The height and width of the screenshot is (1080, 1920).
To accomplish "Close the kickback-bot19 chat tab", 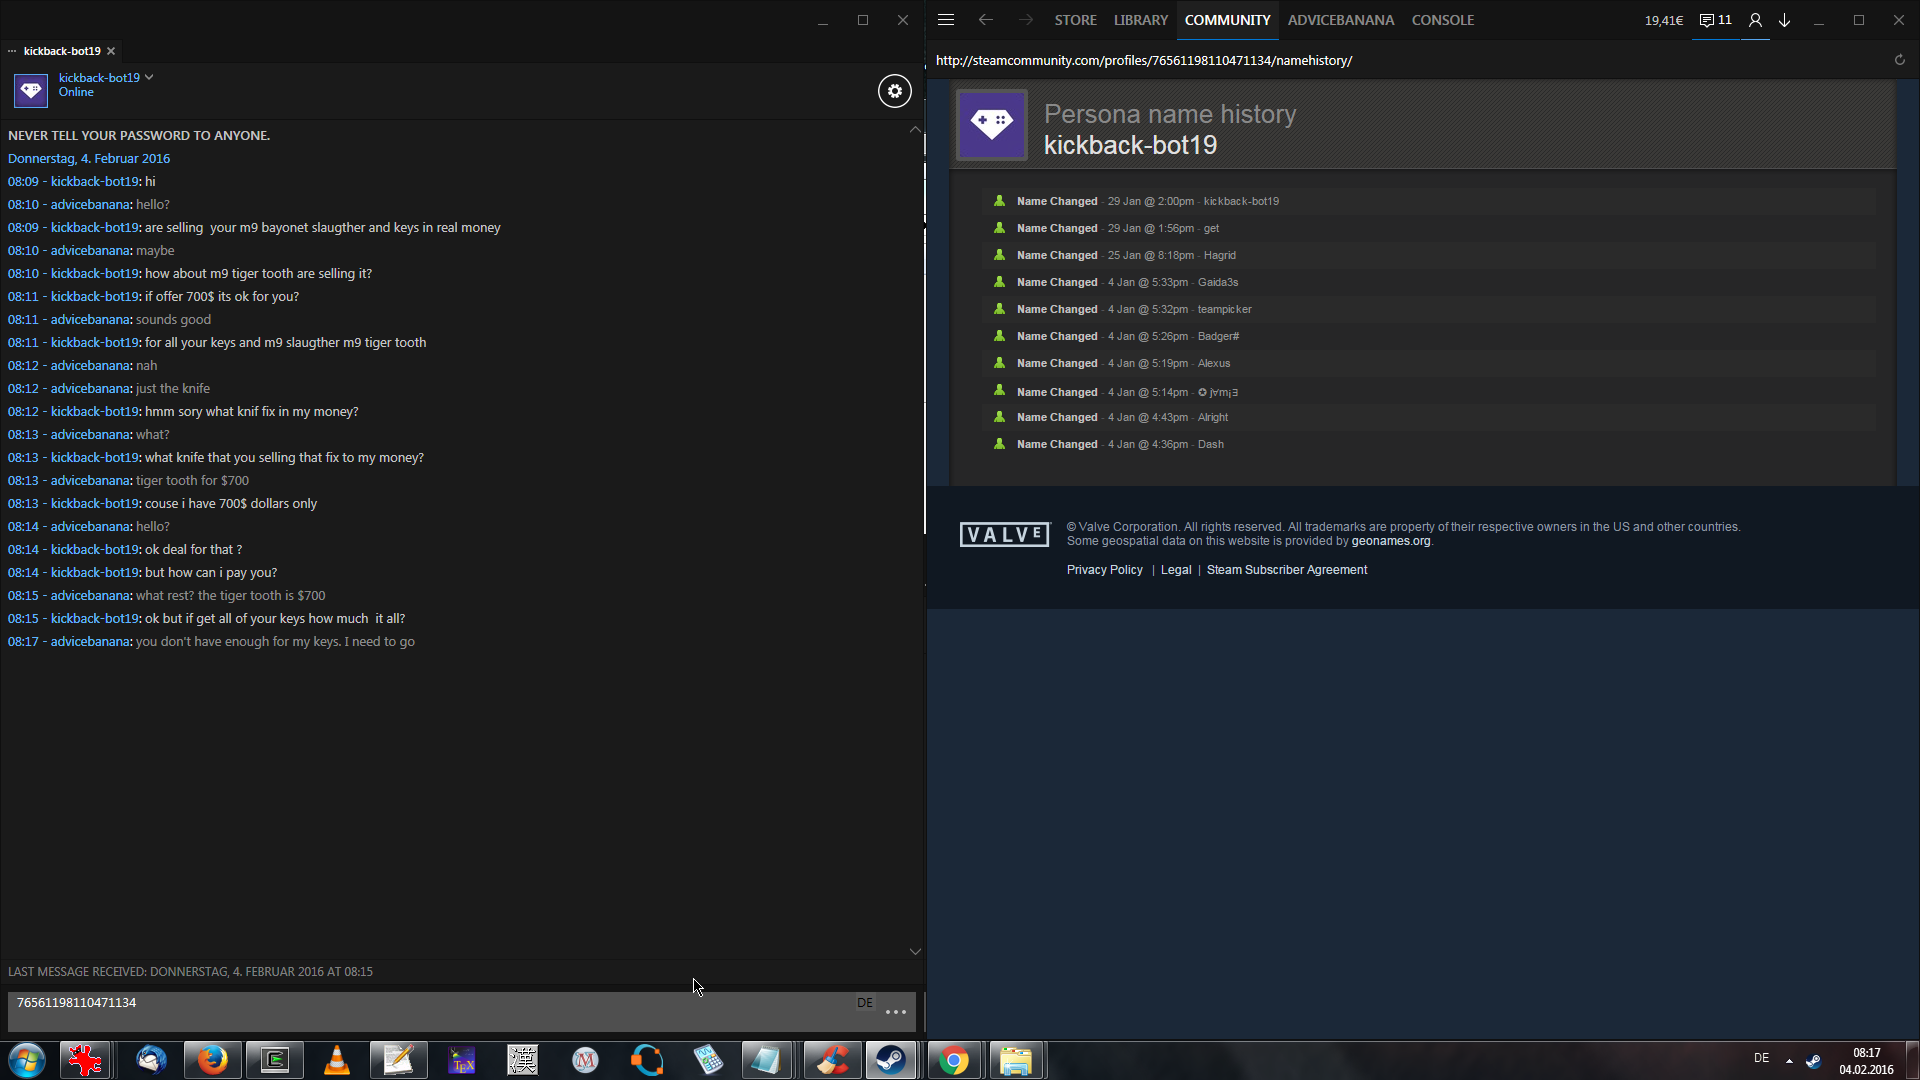I will coord(111,51).
